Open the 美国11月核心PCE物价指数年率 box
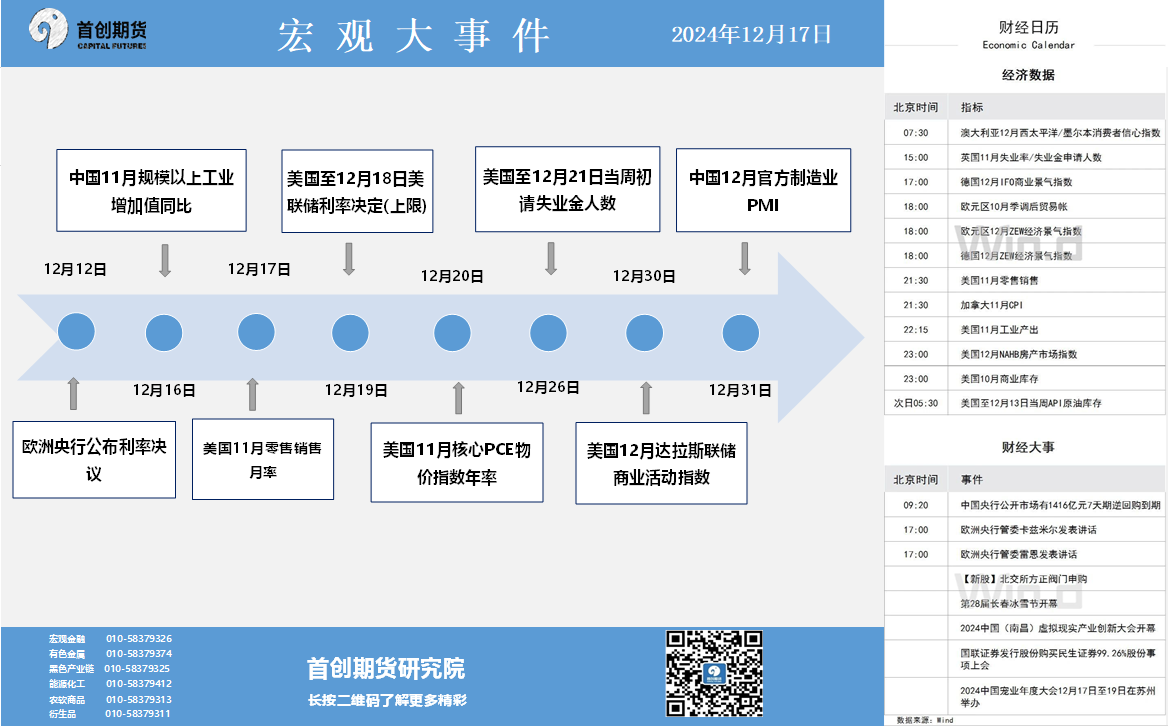Screen dimensions: 1168x727 (x=457, y=463)
